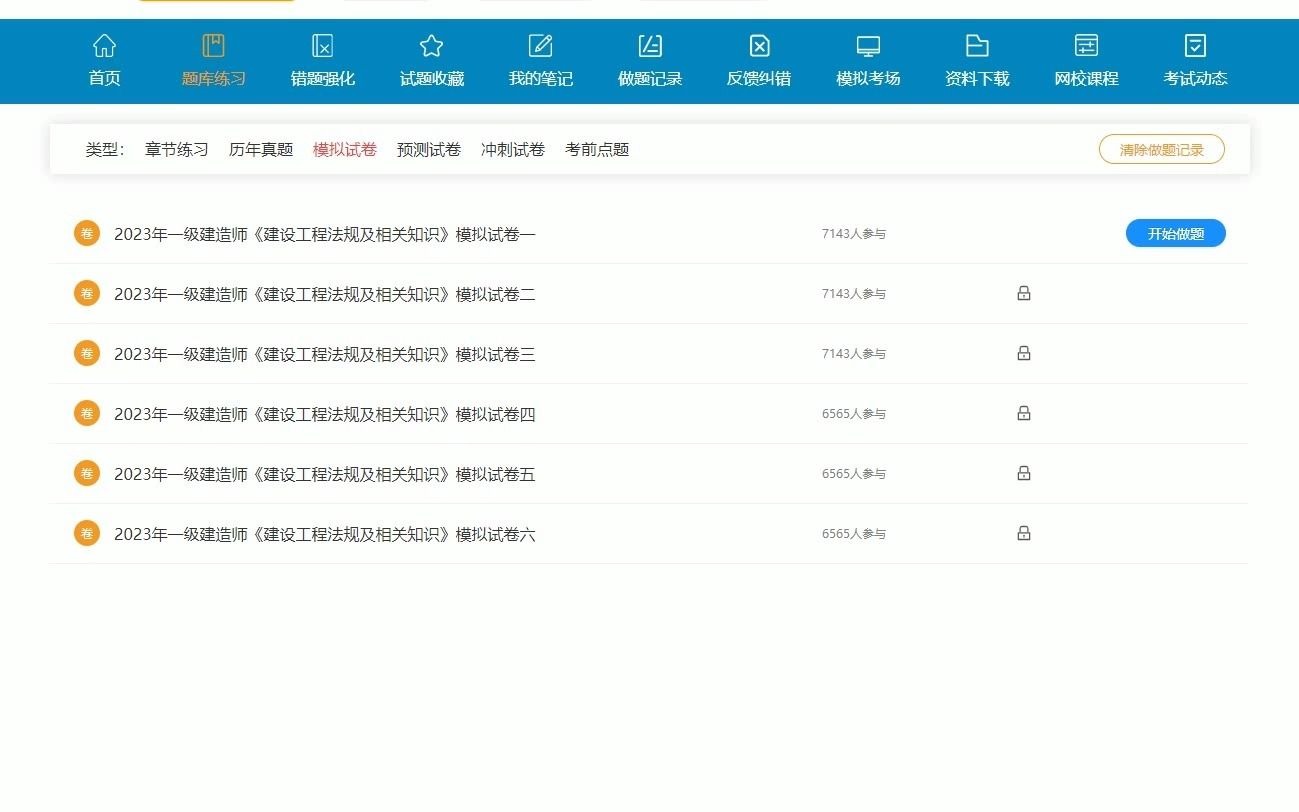
Task: Click lock icon for 模拟试卷六
Action: (x=1023, y=533)
